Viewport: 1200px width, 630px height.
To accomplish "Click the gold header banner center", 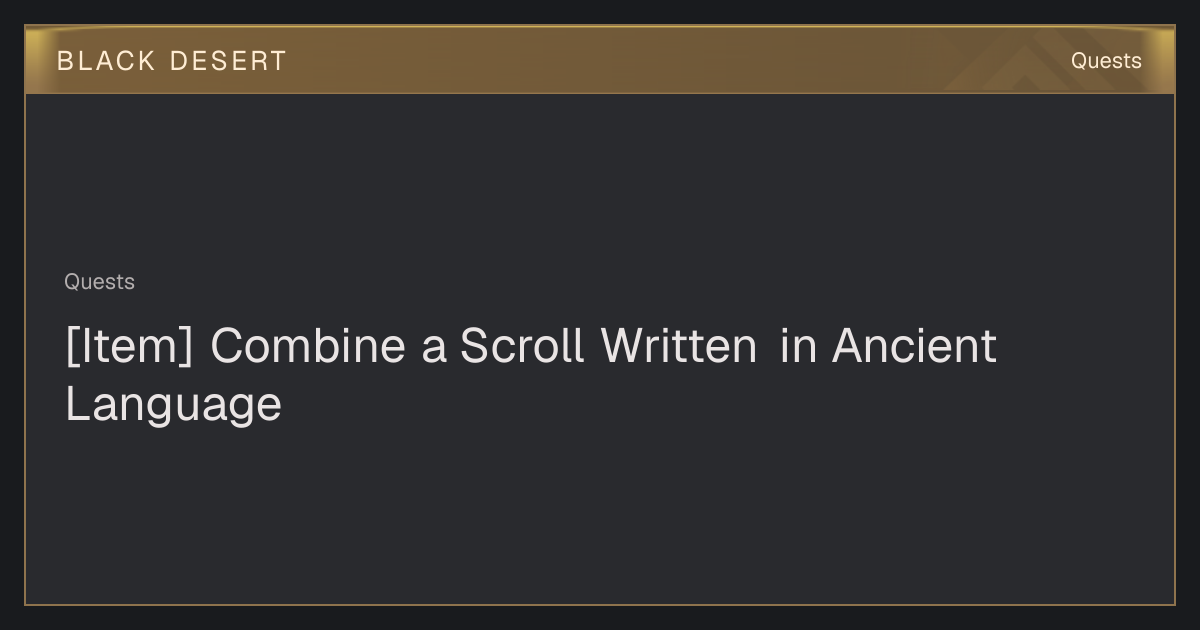I will click(600, 60).
